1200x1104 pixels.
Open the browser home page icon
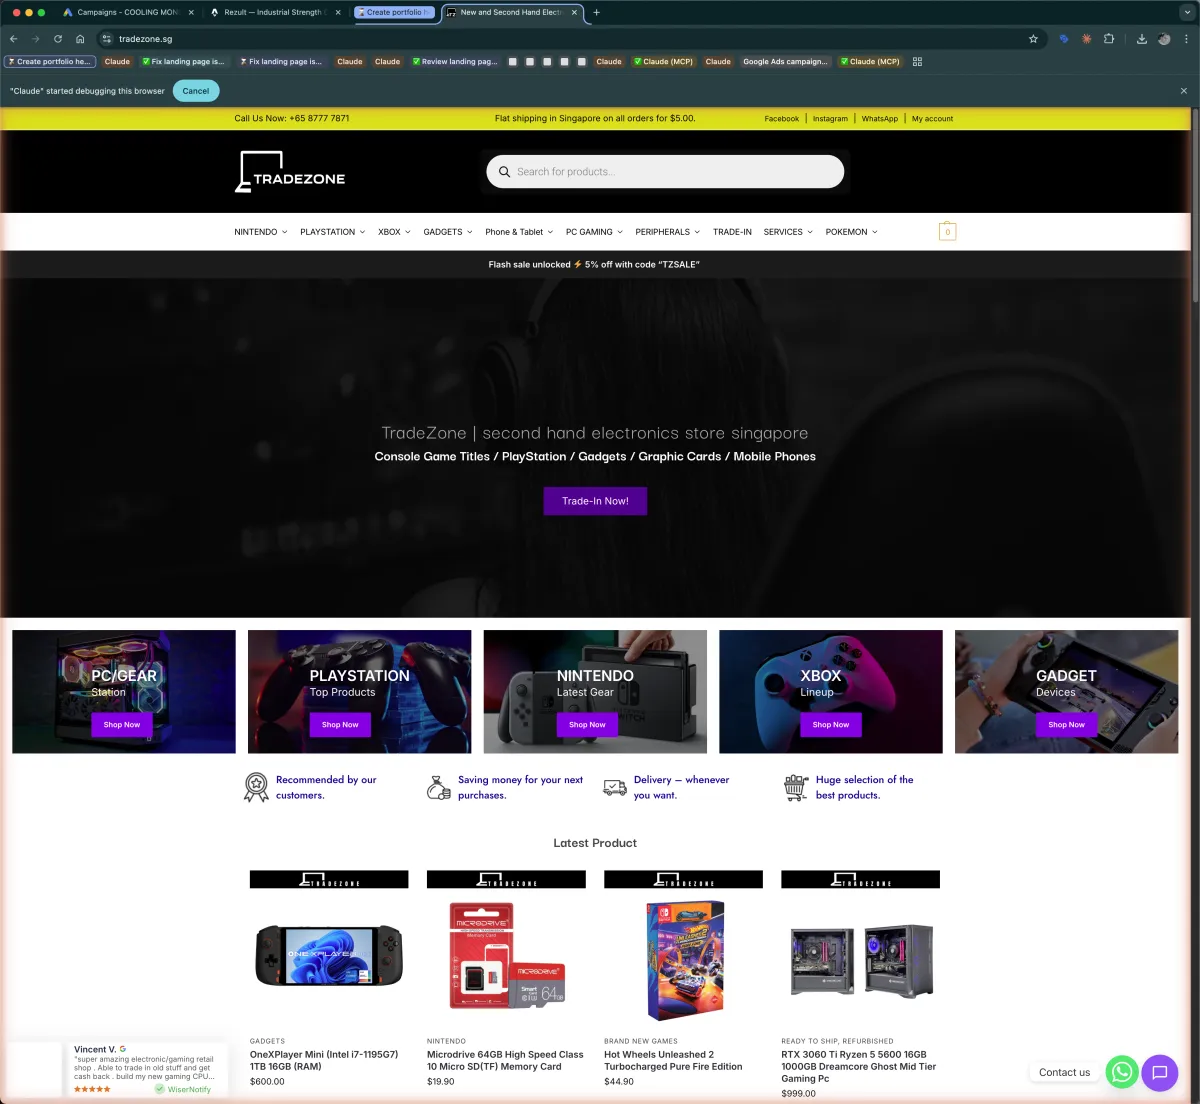80,39
